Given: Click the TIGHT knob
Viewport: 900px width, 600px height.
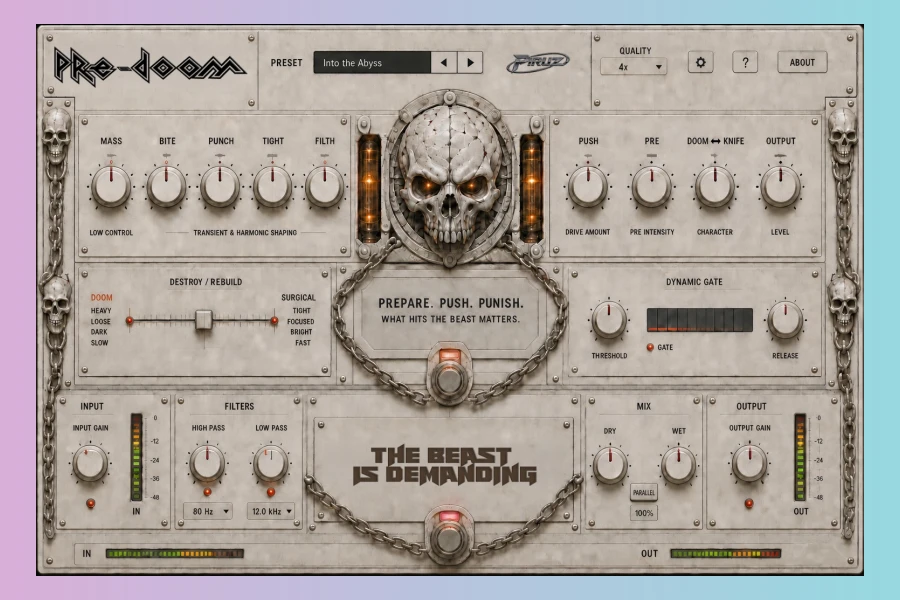Looking at the screenshot, I should pyautogui.click(x=273, y=187).
